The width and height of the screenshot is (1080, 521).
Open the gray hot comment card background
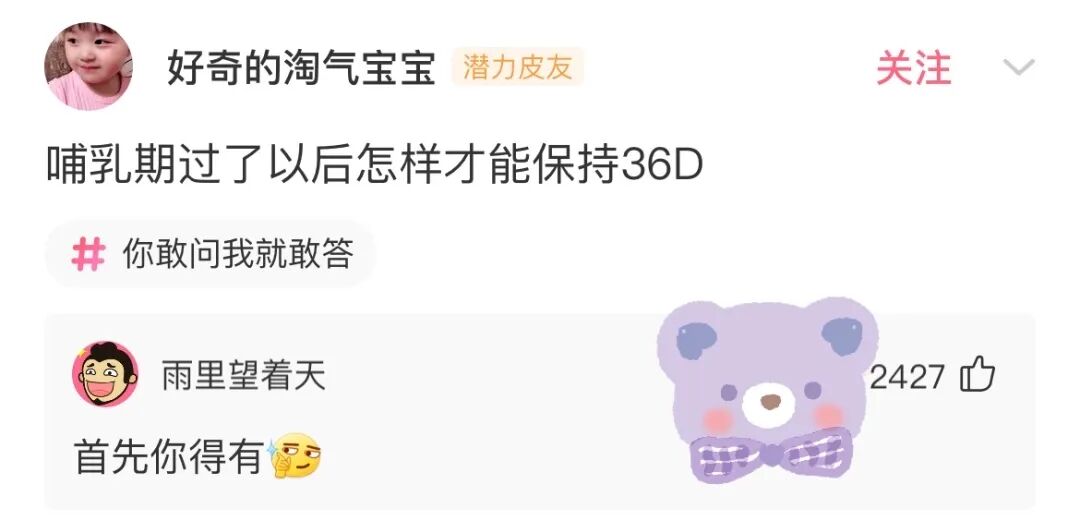click(x=540, y=411)
